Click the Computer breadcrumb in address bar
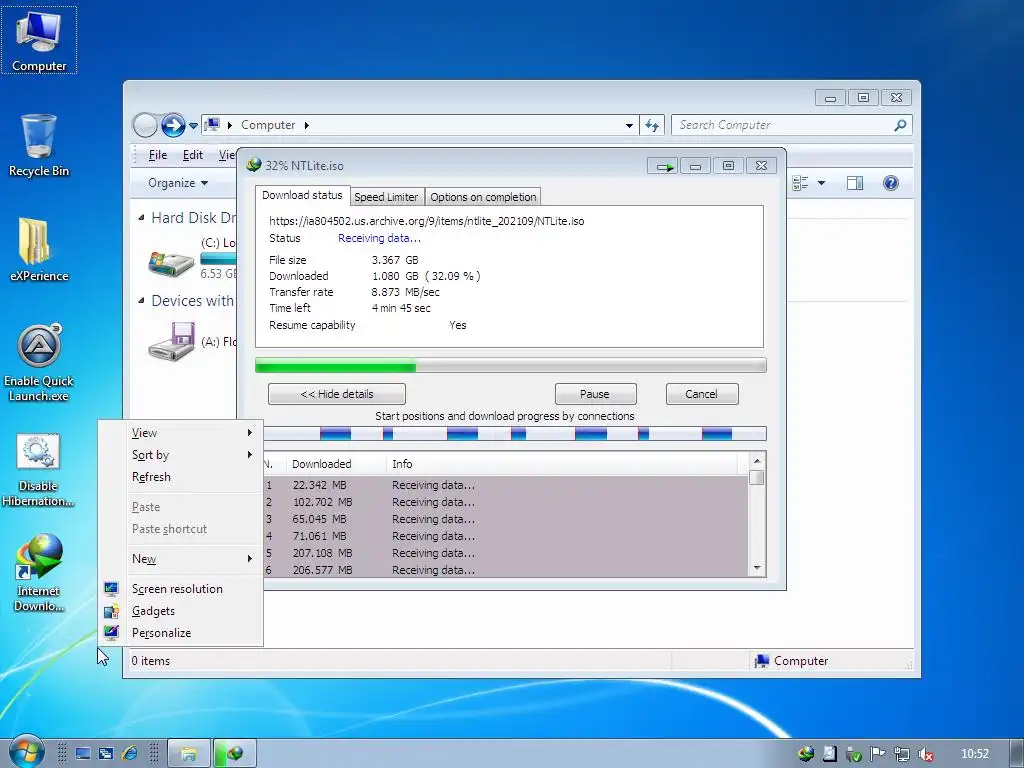The image size is (1024, 768). click(268, 125)
